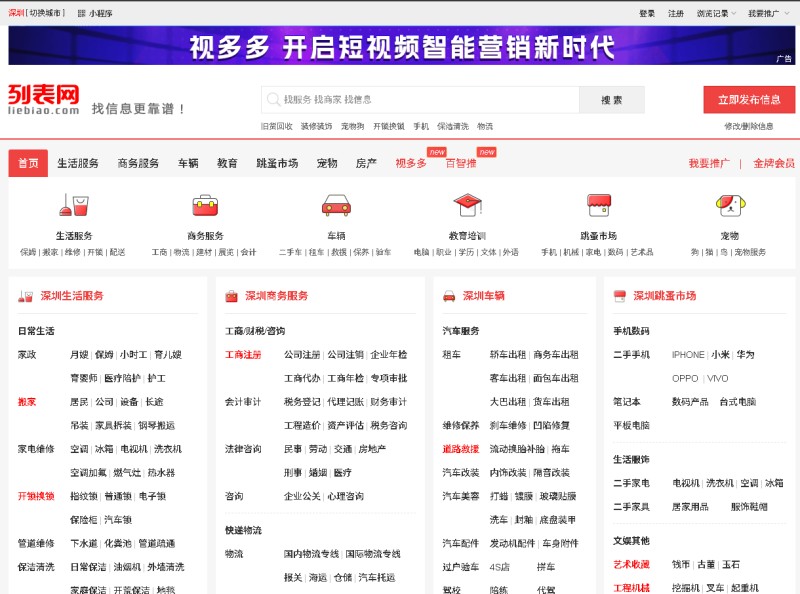This screenshot has height=594, width=800.
Task: Click the 搜索 search button
Action: tap(612, 100)
